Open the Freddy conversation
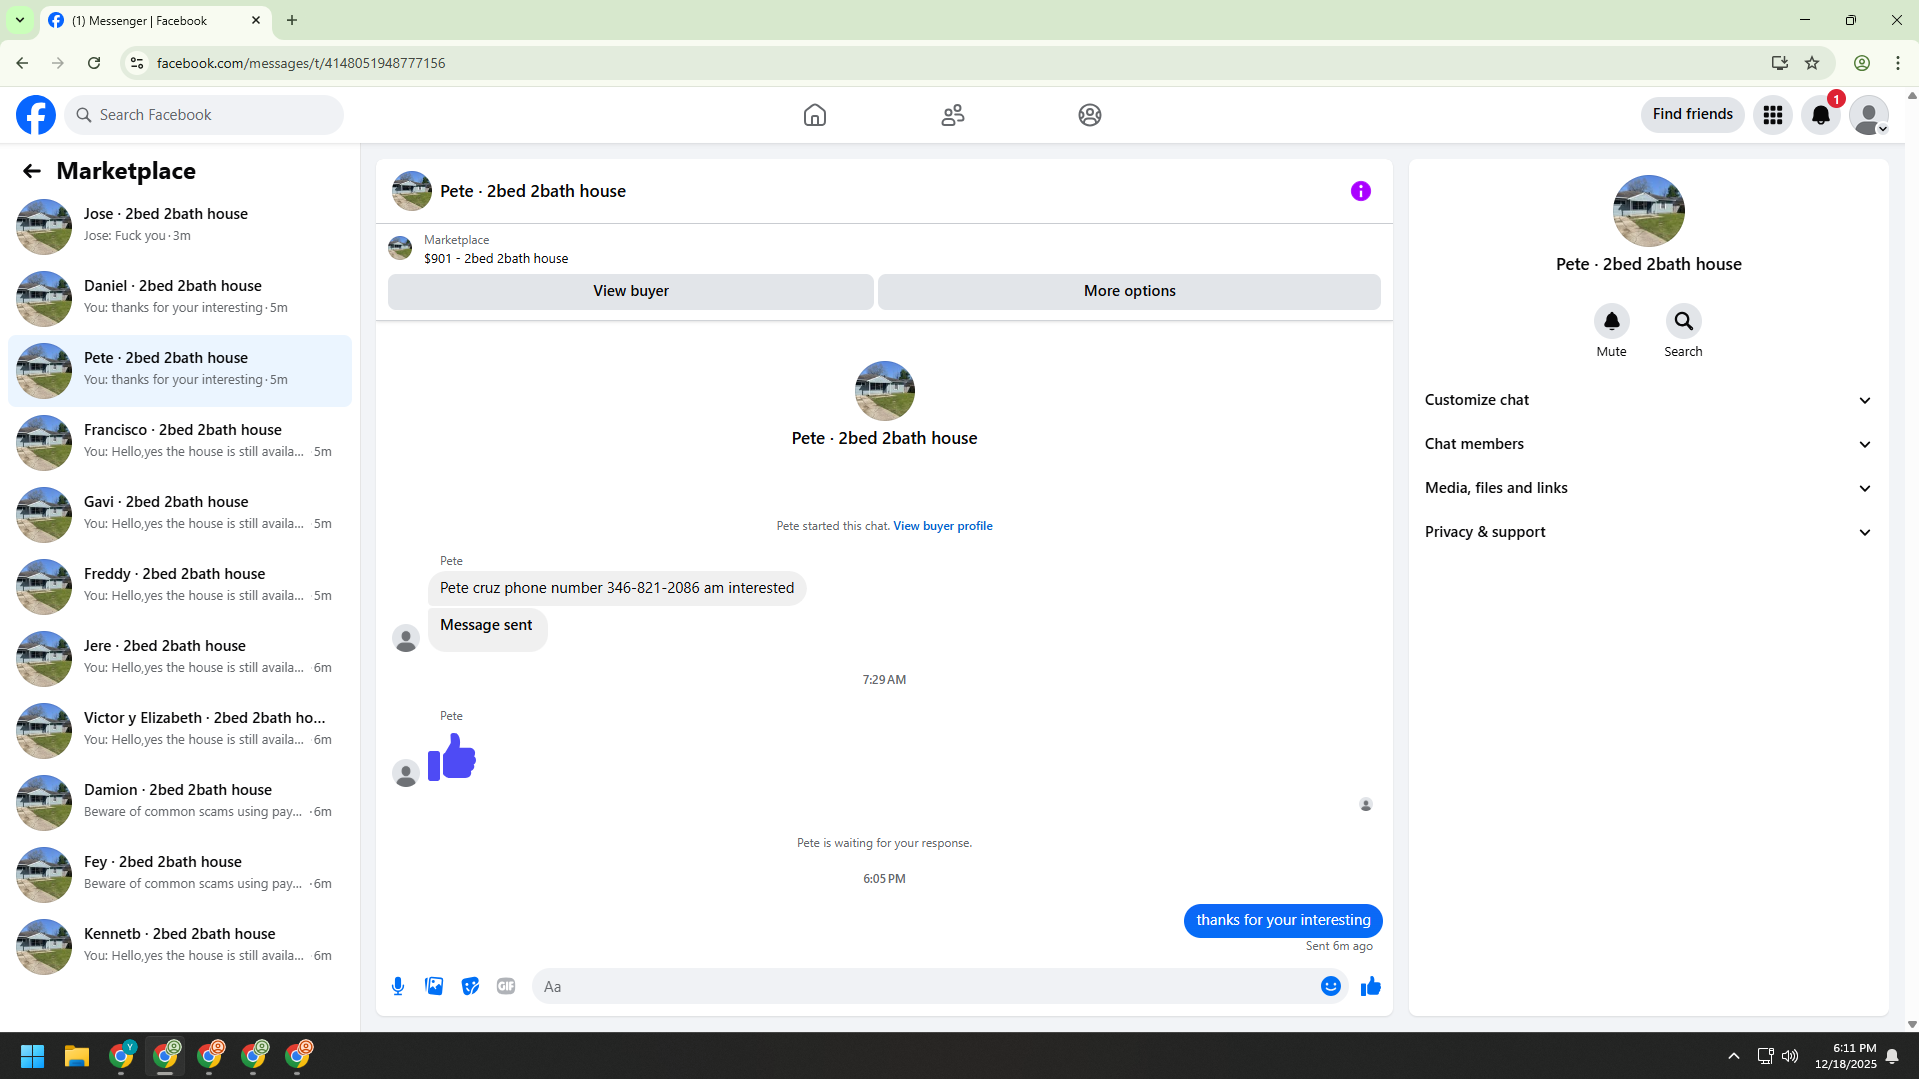Viewport: 1919px width, 1079px height. click(x=180, y=586)
